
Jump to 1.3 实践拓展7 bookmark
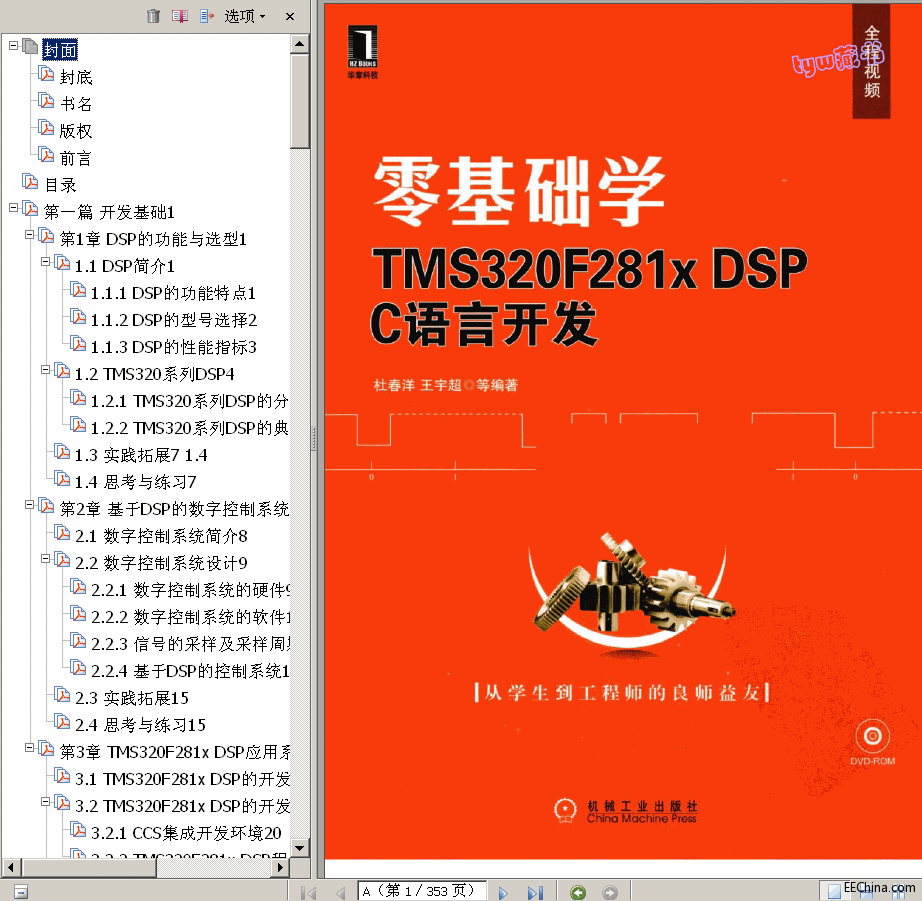pos(141,455)
